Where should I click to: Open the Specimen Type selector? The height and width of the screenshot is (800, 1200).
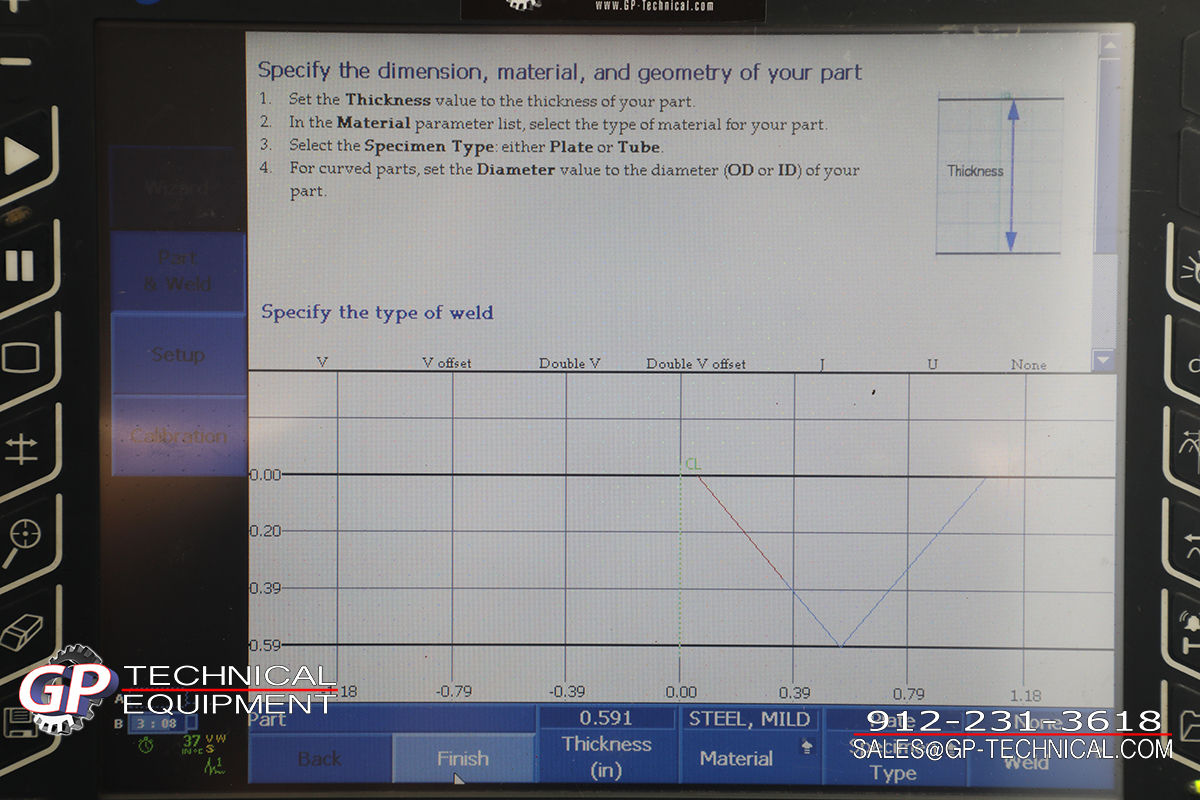click(893, 758)
